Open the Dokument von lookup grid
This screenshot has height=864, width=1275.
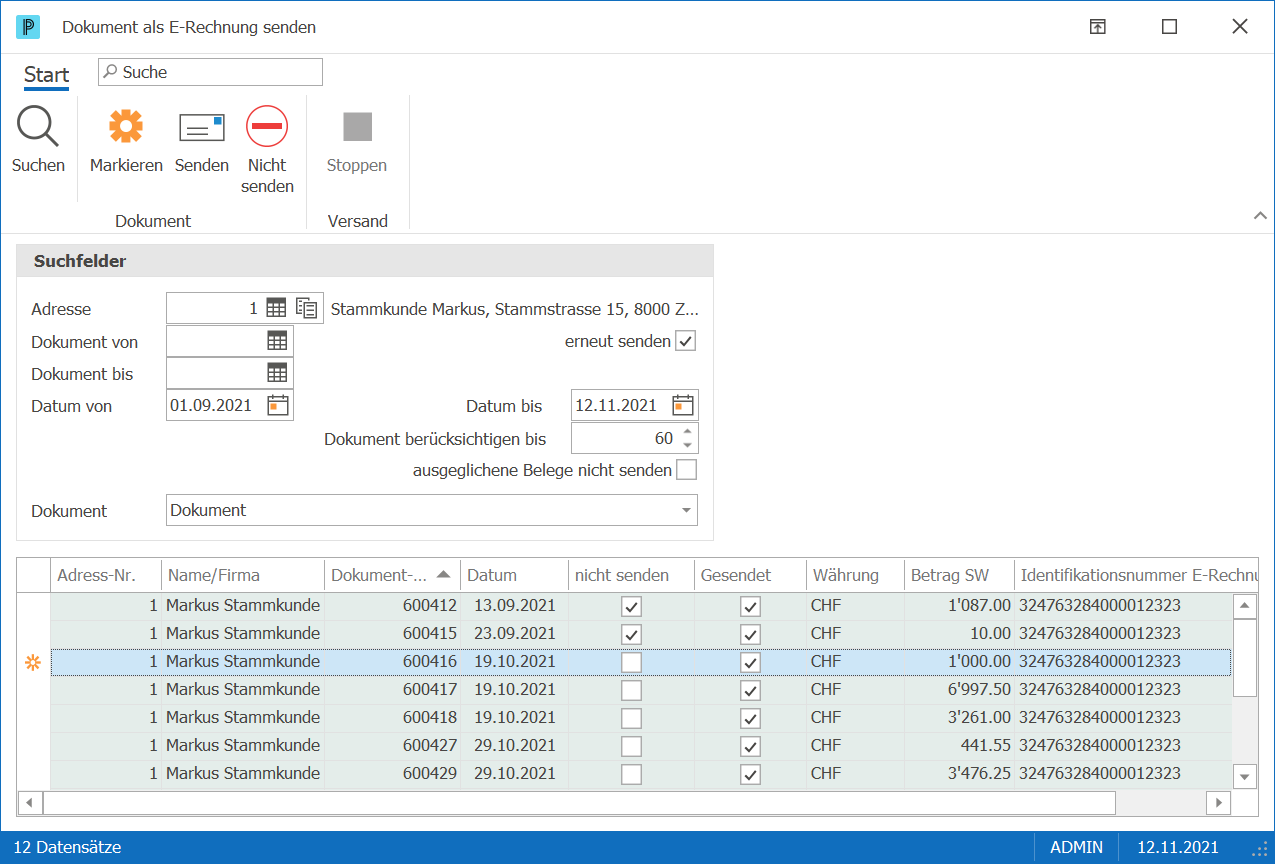(x=277, y=341)
